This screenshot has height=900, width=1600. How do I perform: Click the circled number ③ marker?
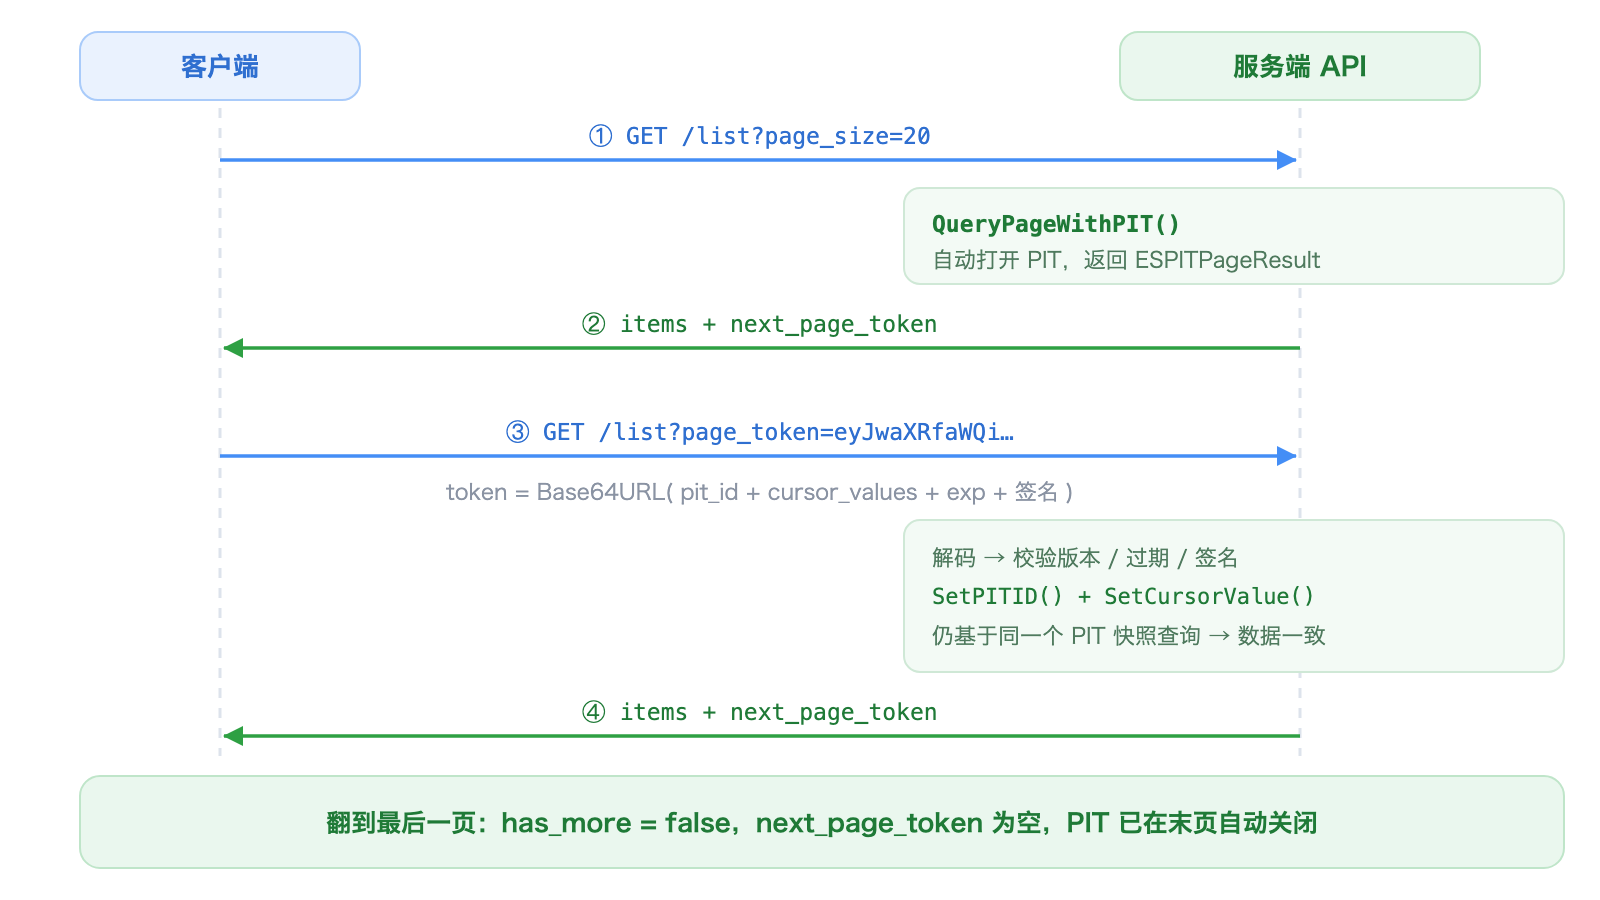click(x=517, y=432)
